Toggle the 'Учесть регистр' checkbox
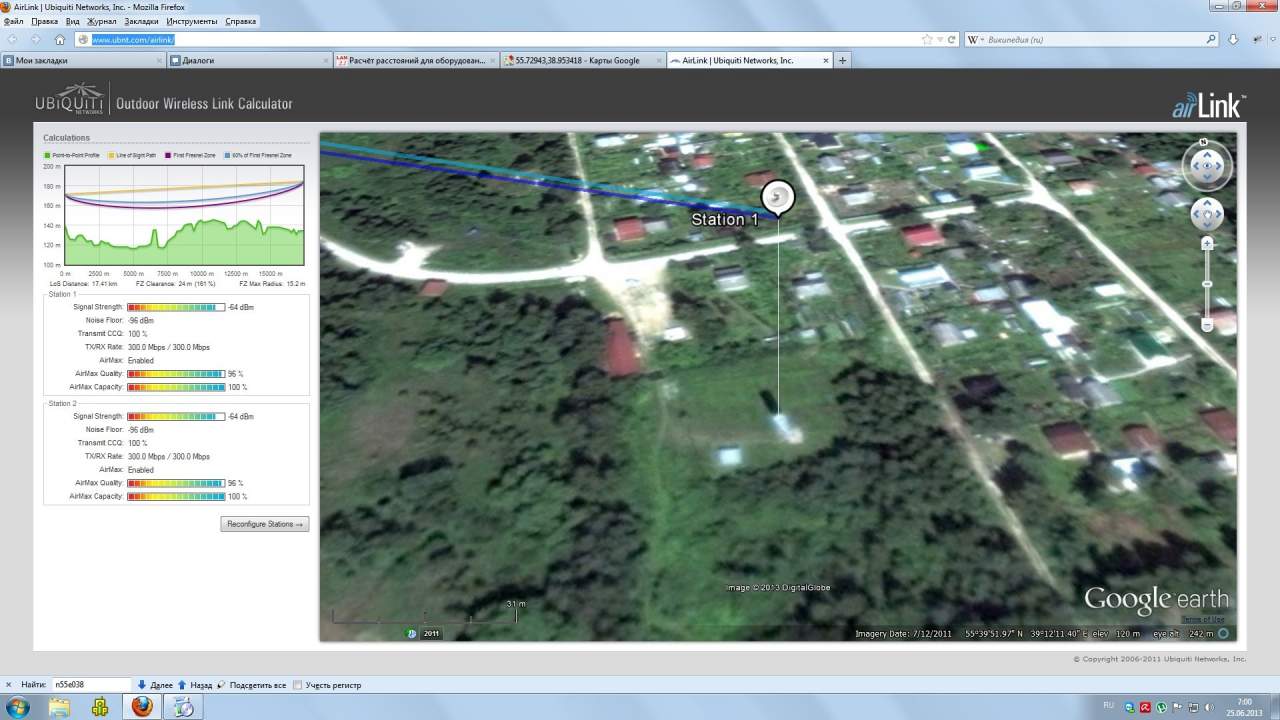The height and width of the screenshot is (720, 1280). (296, 685)
